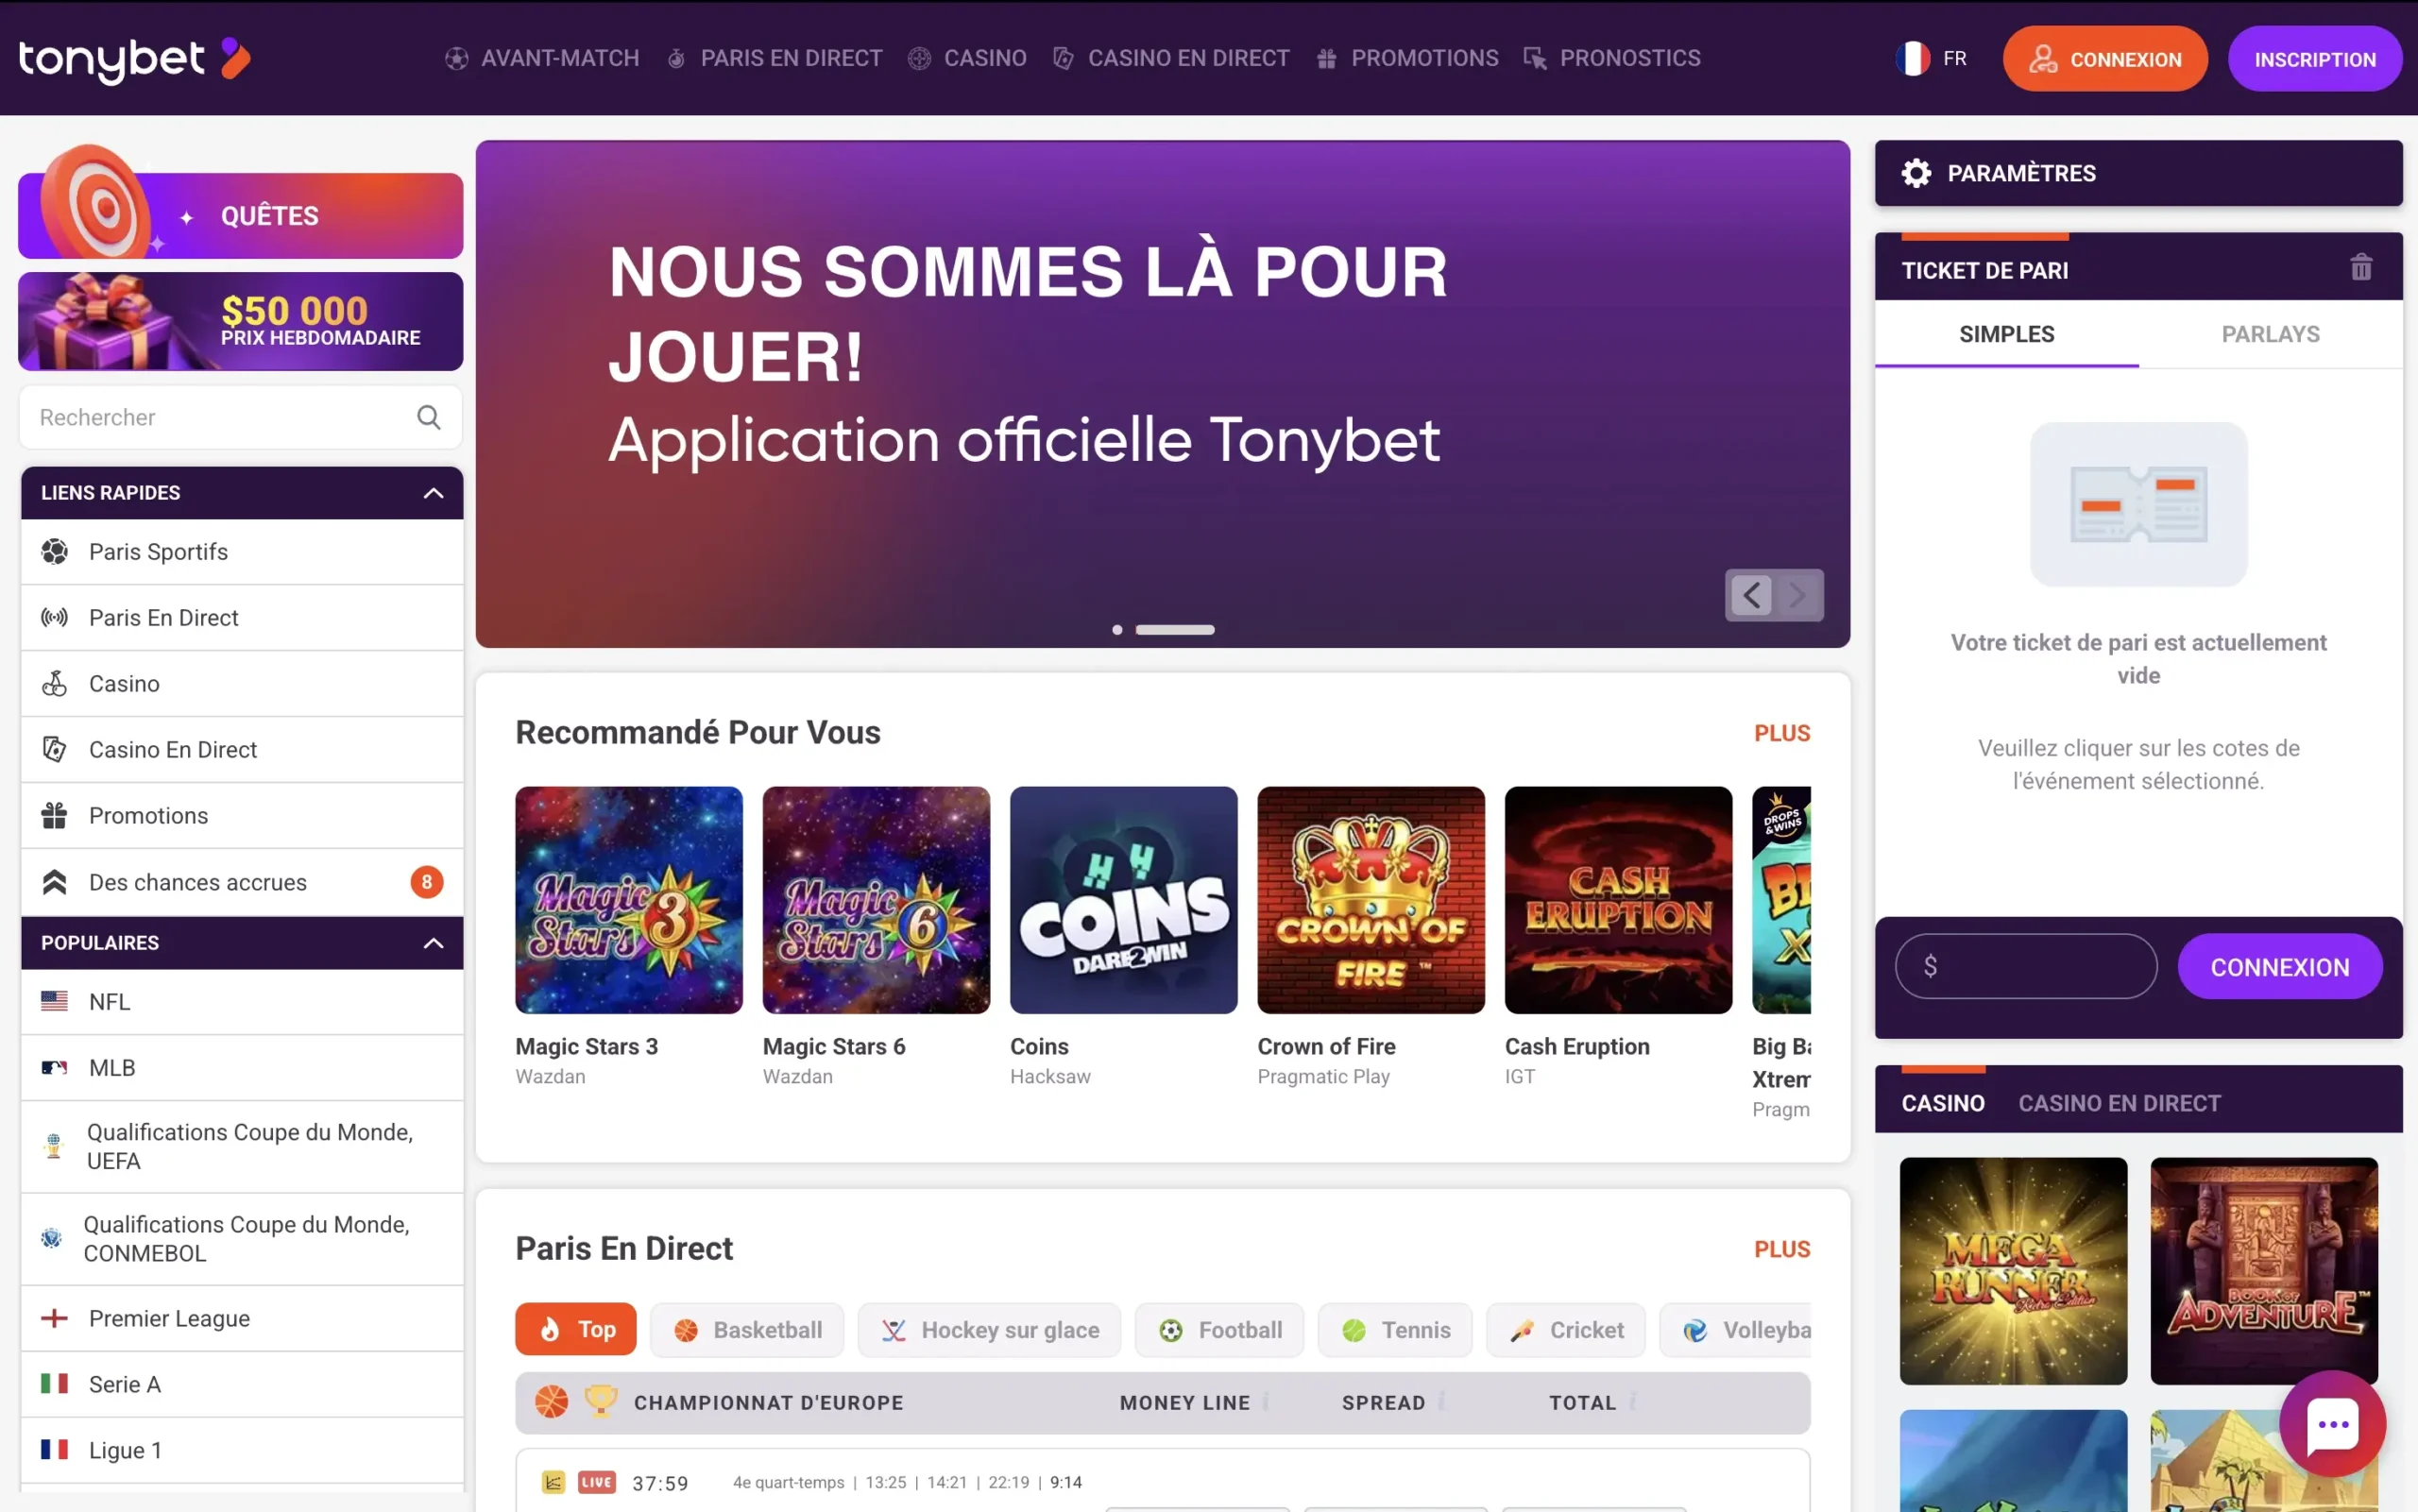Click the tonybet logo

tap(134, 59)
